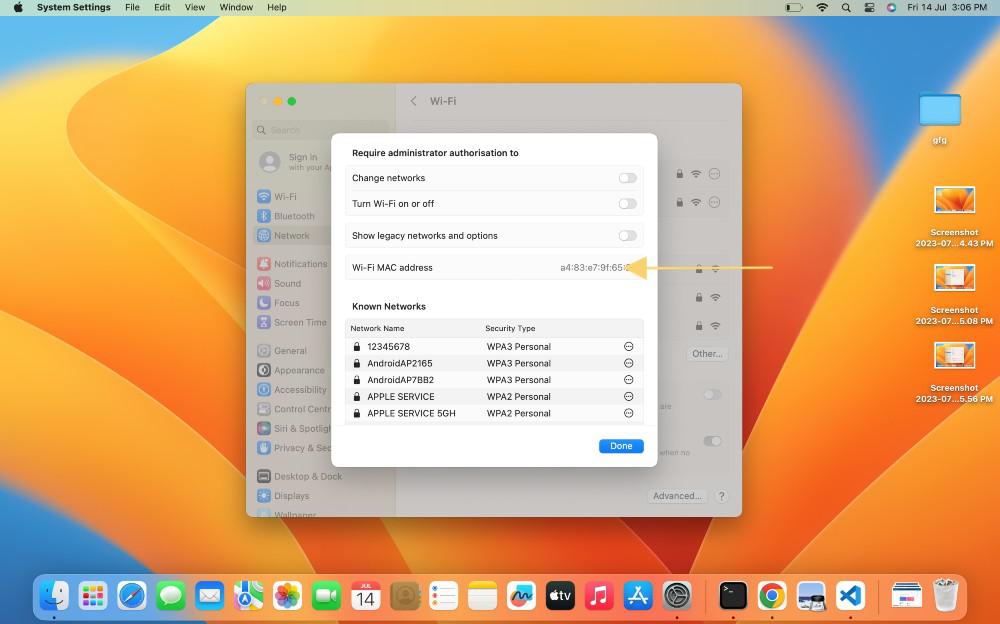The image size is (1000, 624).
Task: Open Network settings in the sidebar
Action: tap(290, 235)
